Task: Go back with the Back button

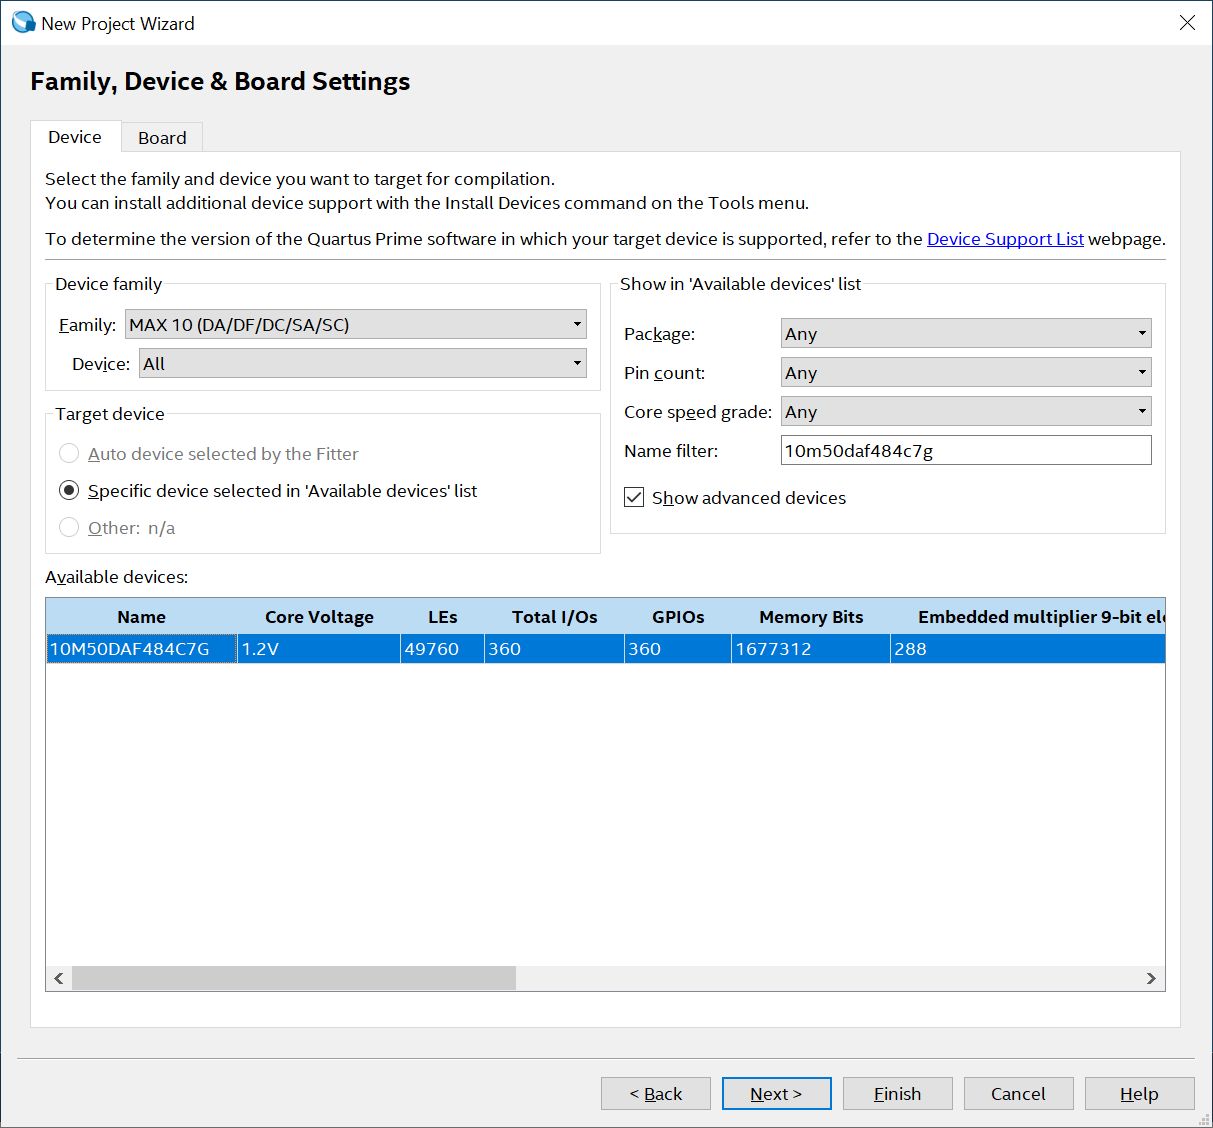Action: pyautogui.click(x=656, y=1094)
